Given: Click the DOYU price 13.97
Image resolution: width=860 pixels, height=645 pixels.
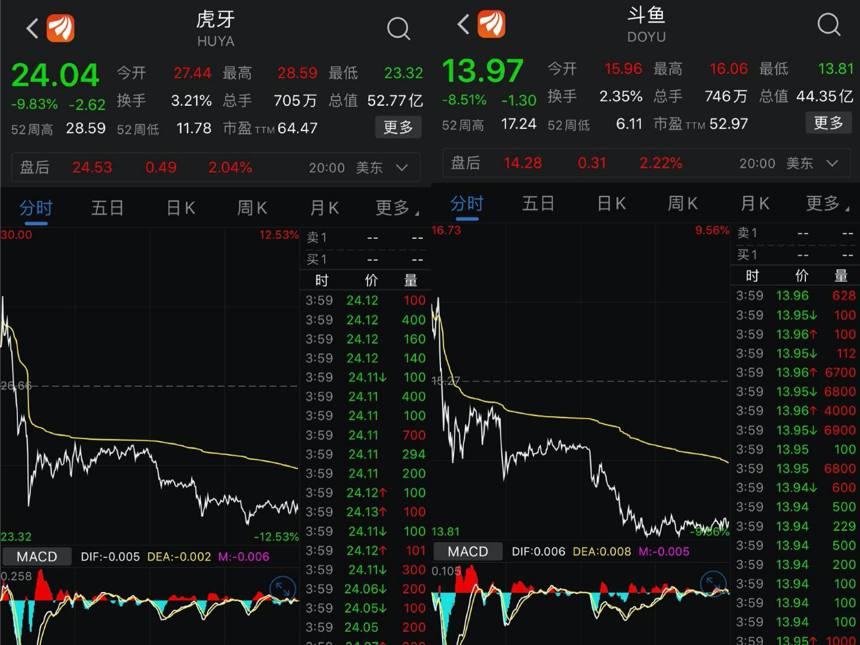Looking at the screenshot, I should click(483, 70).
